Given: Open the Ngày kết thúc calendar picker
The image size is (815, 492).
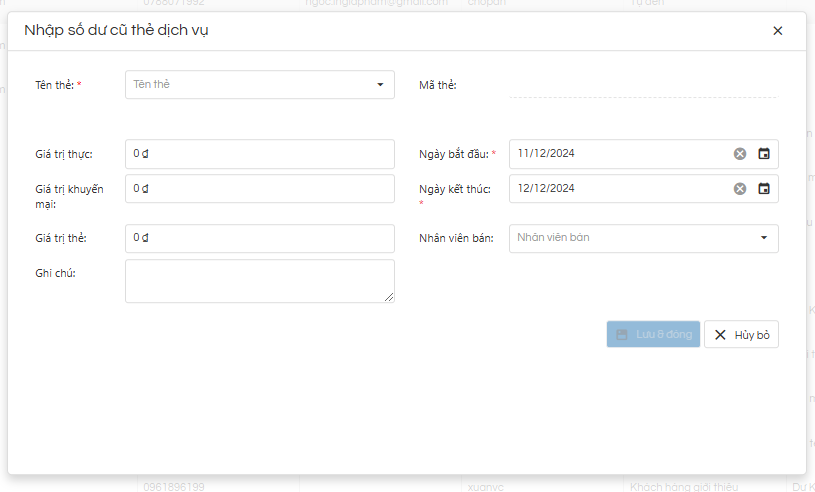Looking at the screenshot, I should pyautogui.click(x=764, y=189).
